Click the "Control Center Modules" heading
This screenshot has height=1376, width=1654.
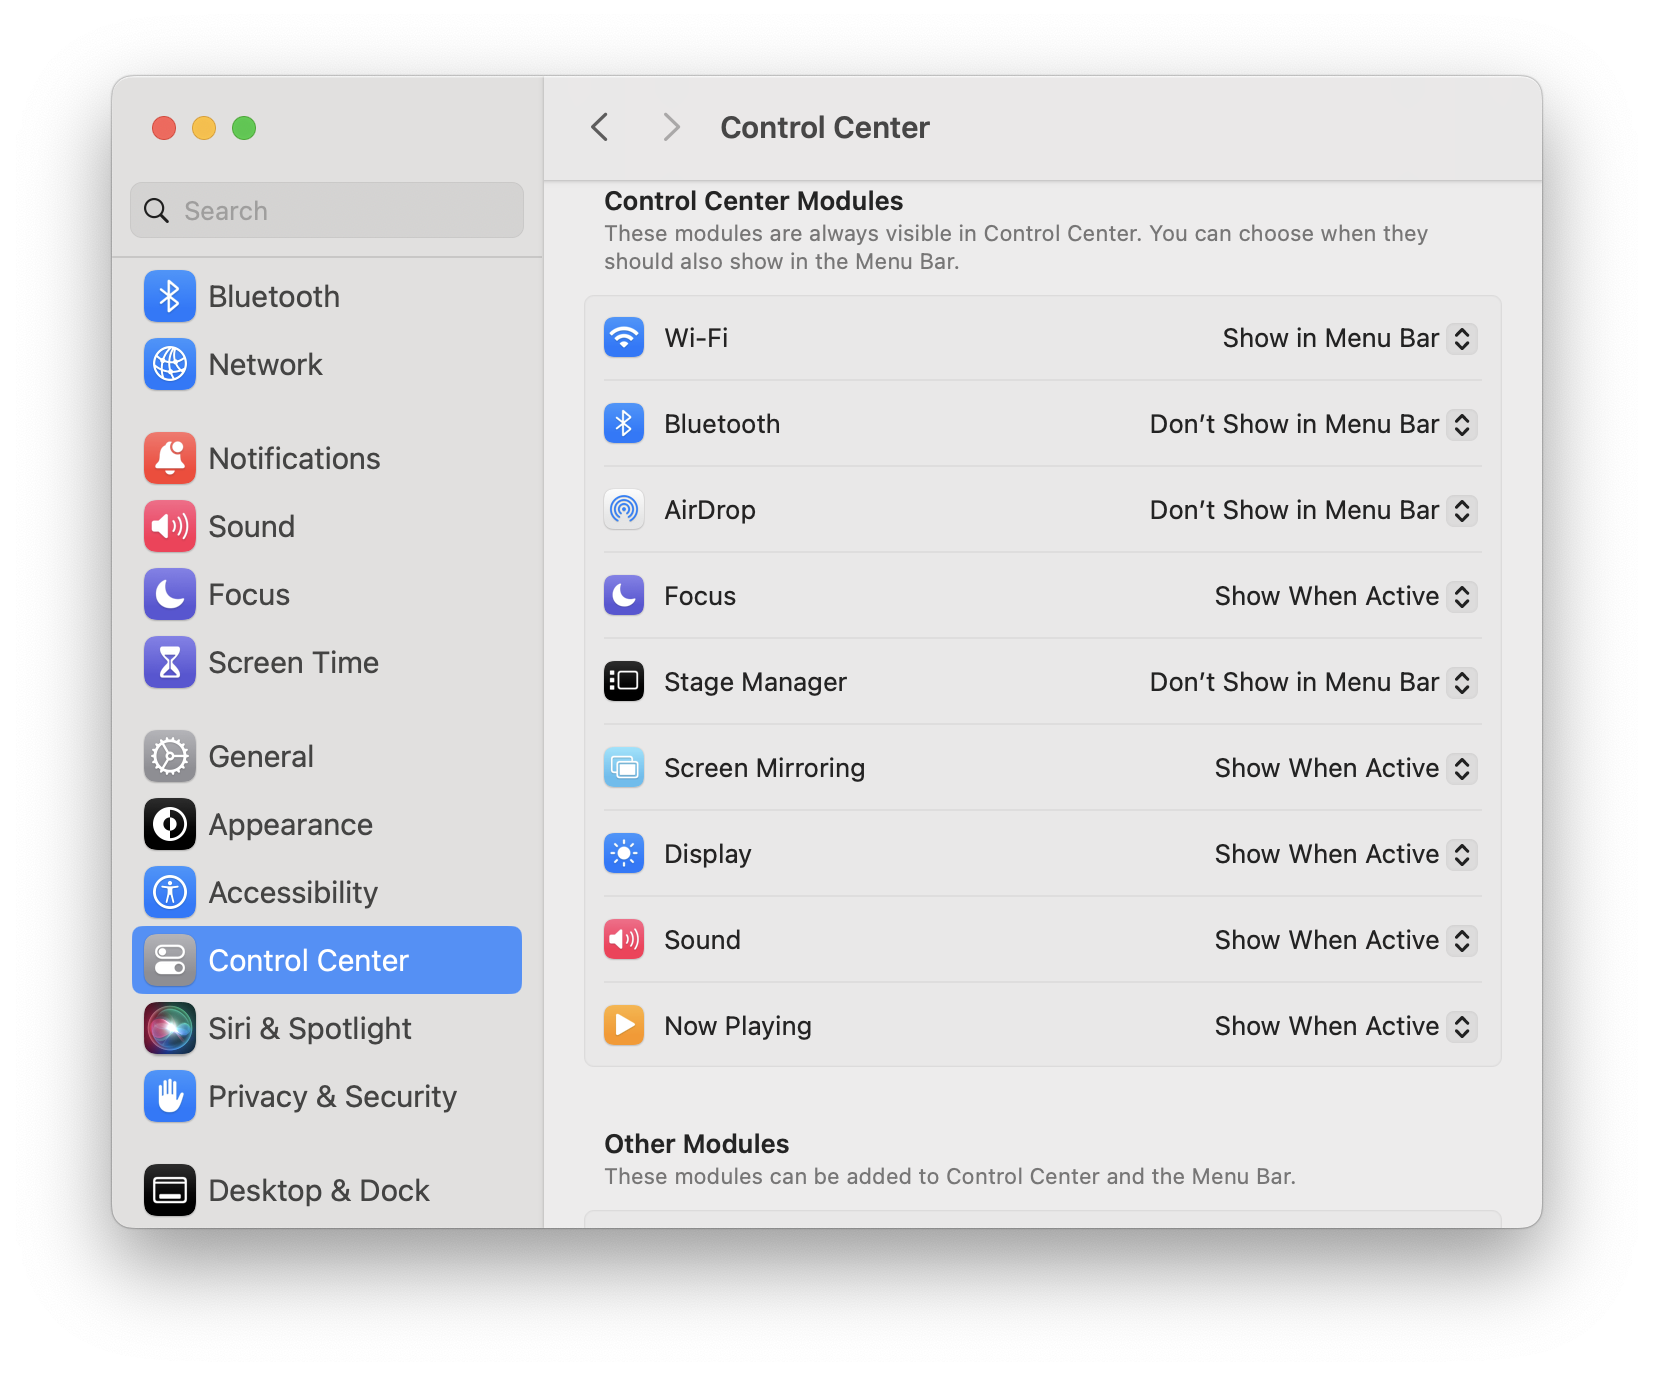click(x=753, y=201)
